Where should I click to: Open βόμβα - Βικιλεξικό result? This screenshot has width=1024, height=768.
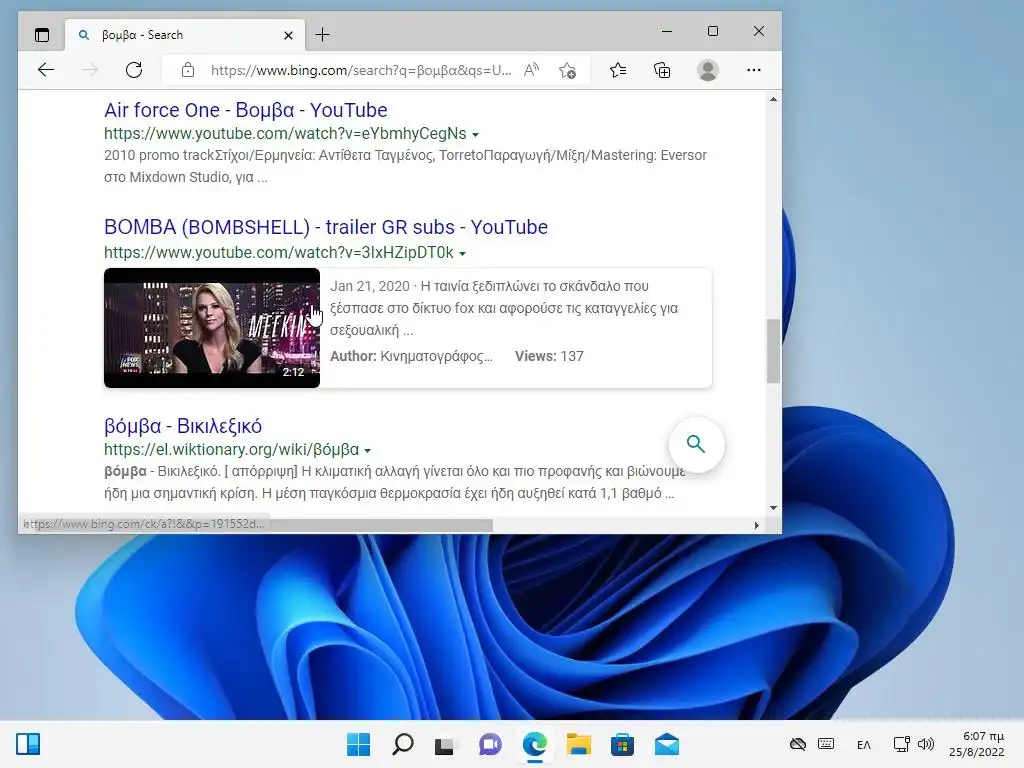point(183,426)
